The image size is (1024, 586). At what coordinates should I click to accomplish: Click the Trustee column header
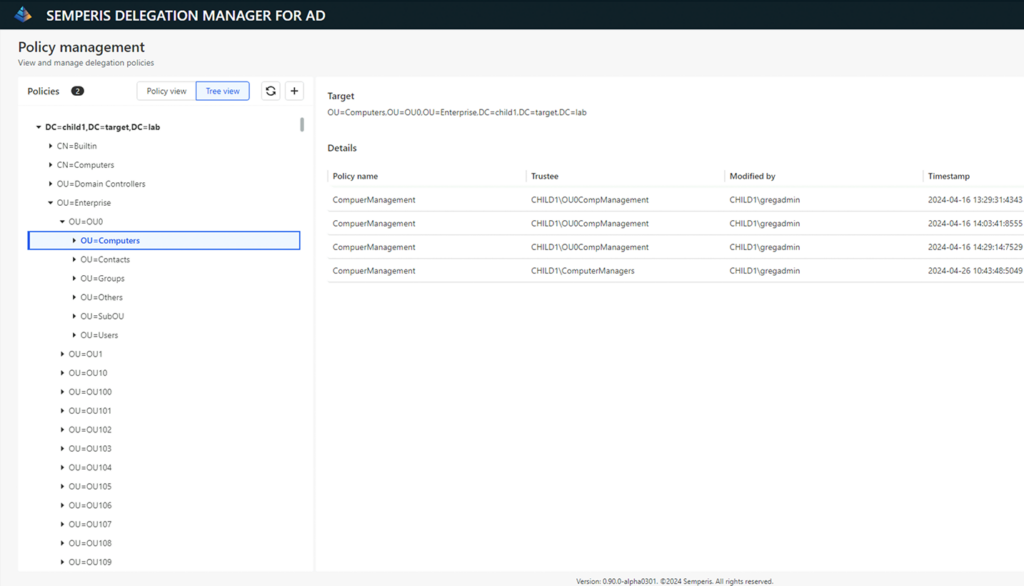[x=545, y=176]
